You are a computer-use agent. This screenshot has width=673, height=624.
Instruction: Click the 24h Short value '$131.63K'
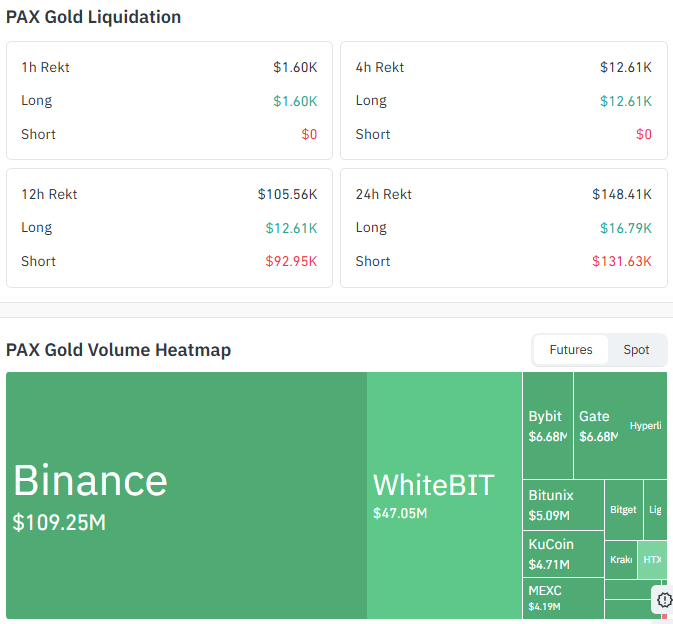(x=622, y=261)
